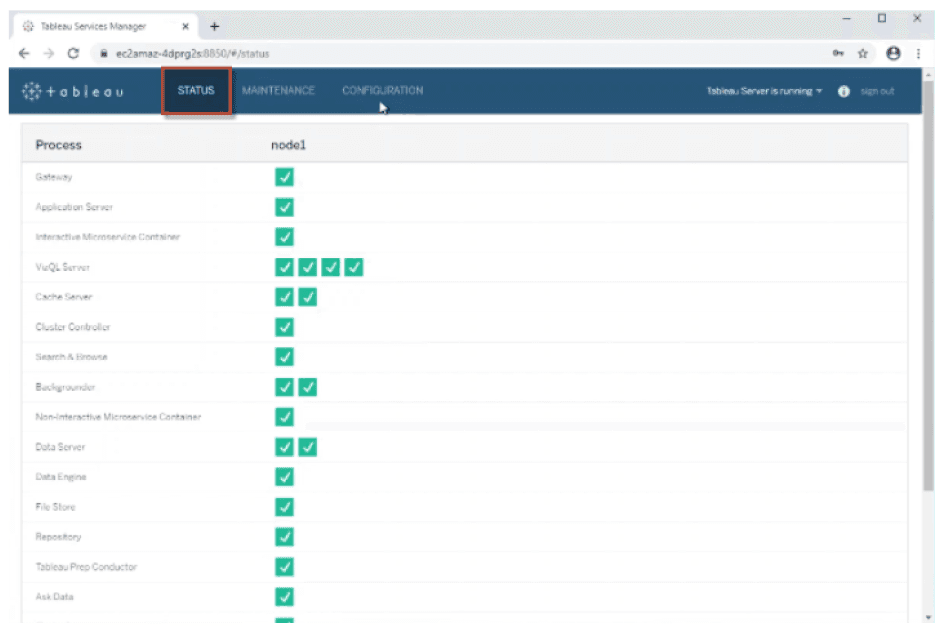Click the browser back arrow
This screenshot has height=637, width=950.
click(x=24, y=53)
